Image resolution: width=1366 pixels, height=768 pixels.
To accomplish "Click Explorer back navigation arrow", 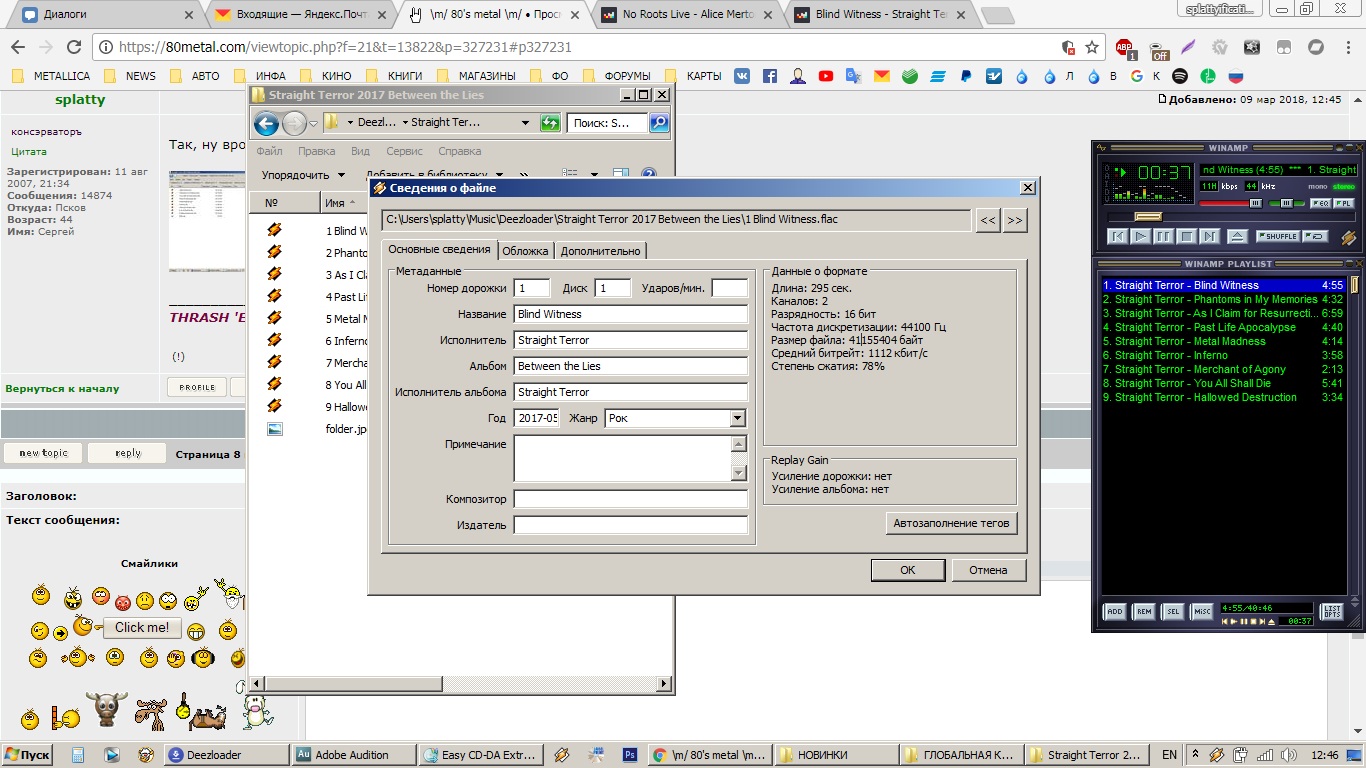I will pyautogui.click(x=266, y=123).
